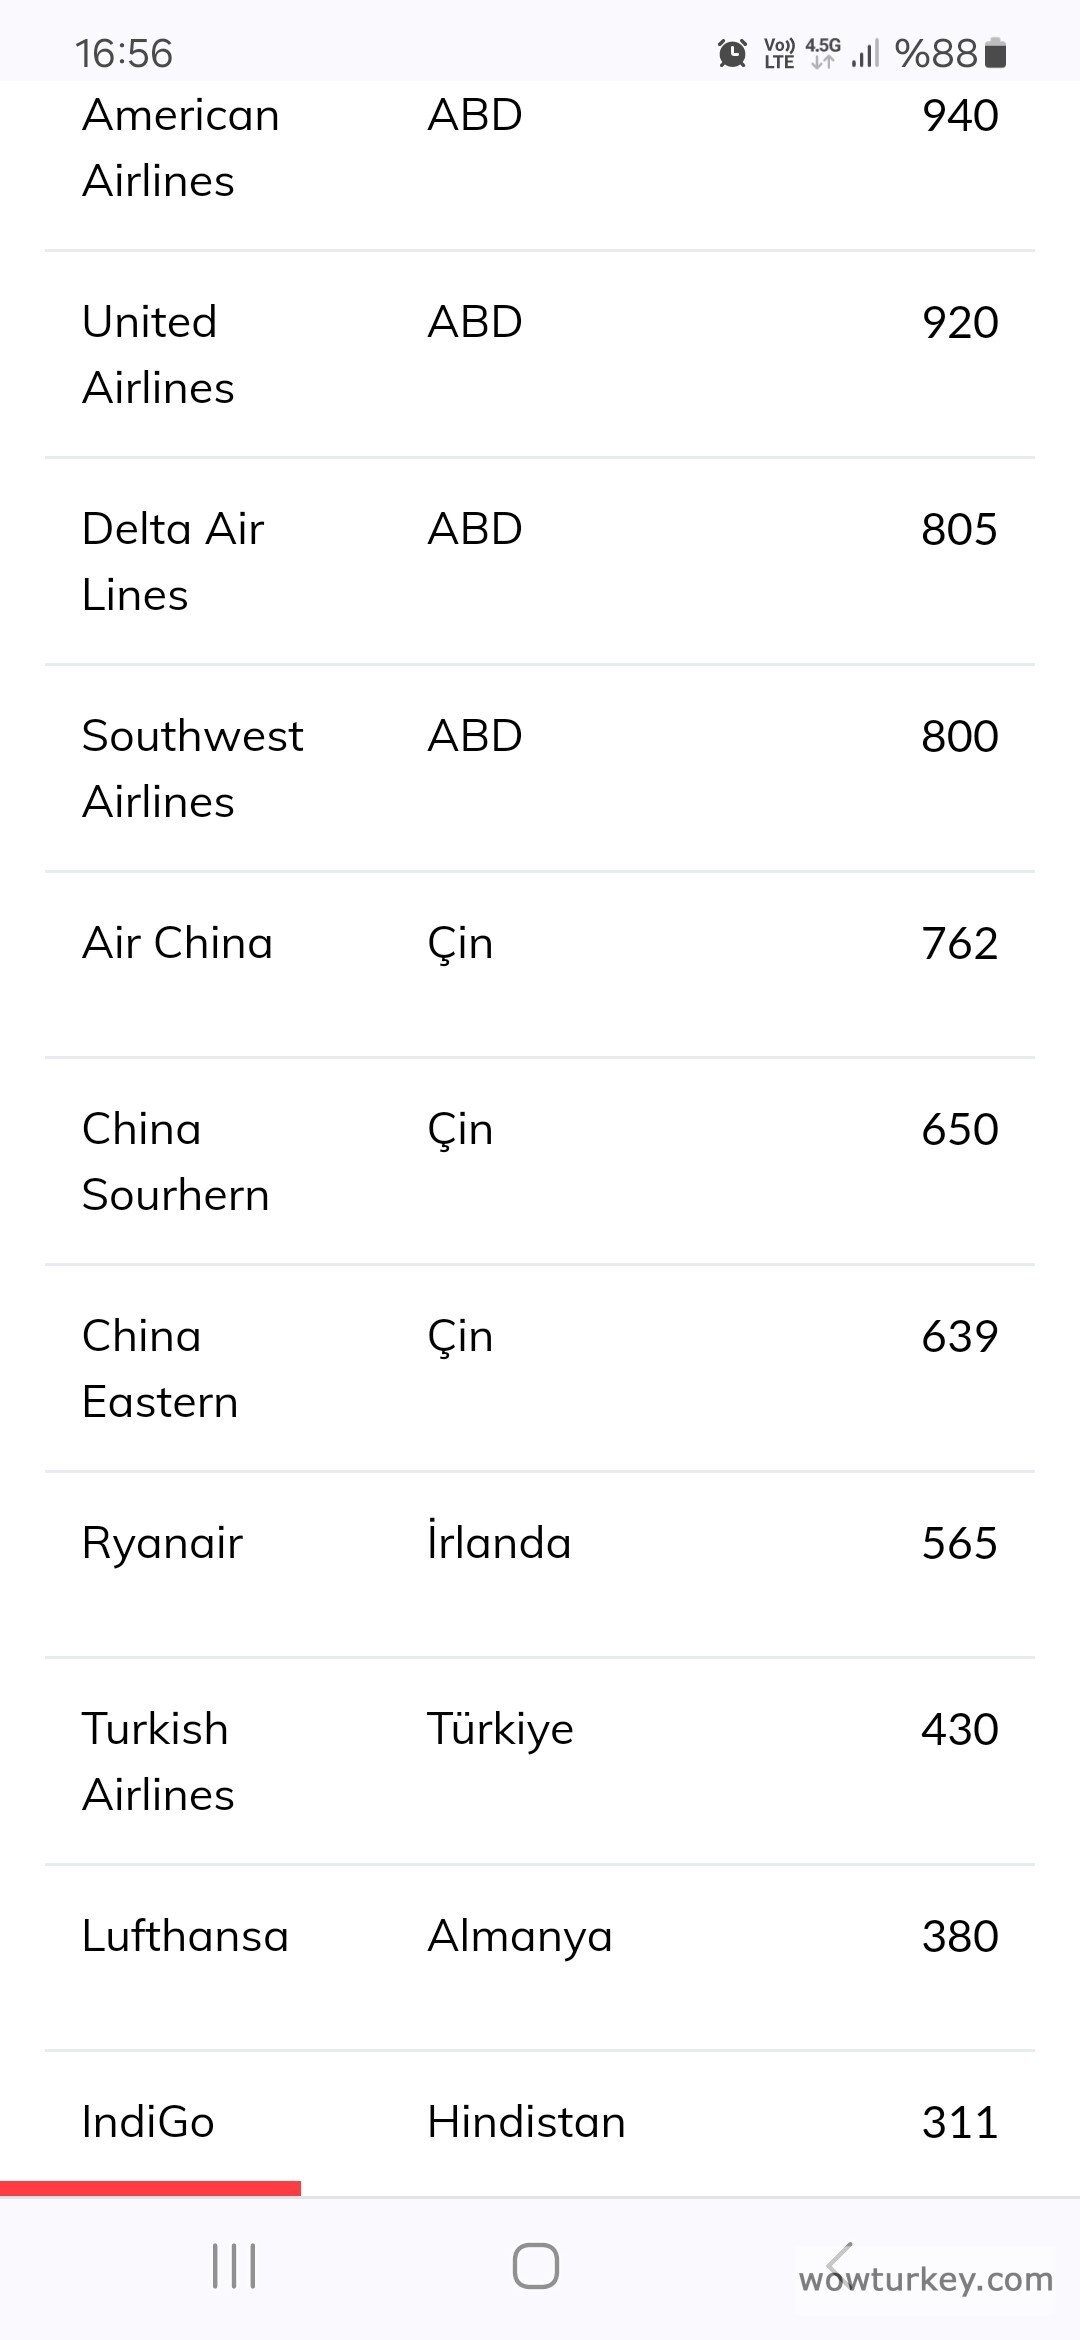Tap the 4.5G network indicator
The image size is (1080, 2340).
click(x=823, y=53)
